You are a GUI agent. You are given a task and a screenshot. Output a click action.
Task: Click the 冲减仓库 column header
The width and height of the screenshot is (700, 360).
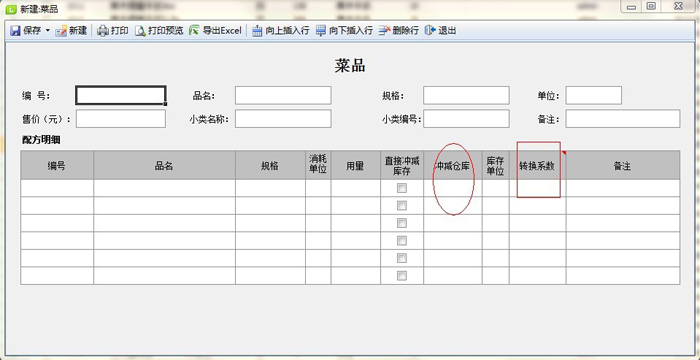453,165
